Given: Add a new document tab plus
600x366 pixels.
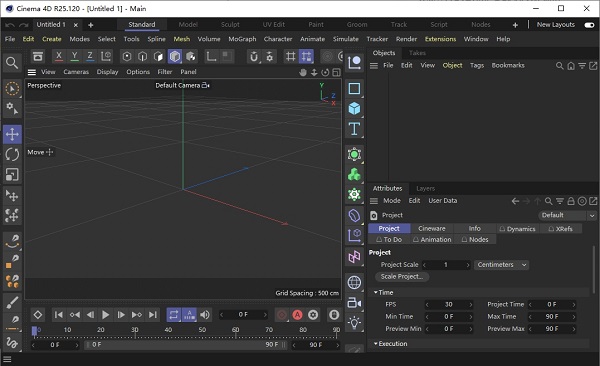Looking at the screenshot, I should (x=91, y=25).
